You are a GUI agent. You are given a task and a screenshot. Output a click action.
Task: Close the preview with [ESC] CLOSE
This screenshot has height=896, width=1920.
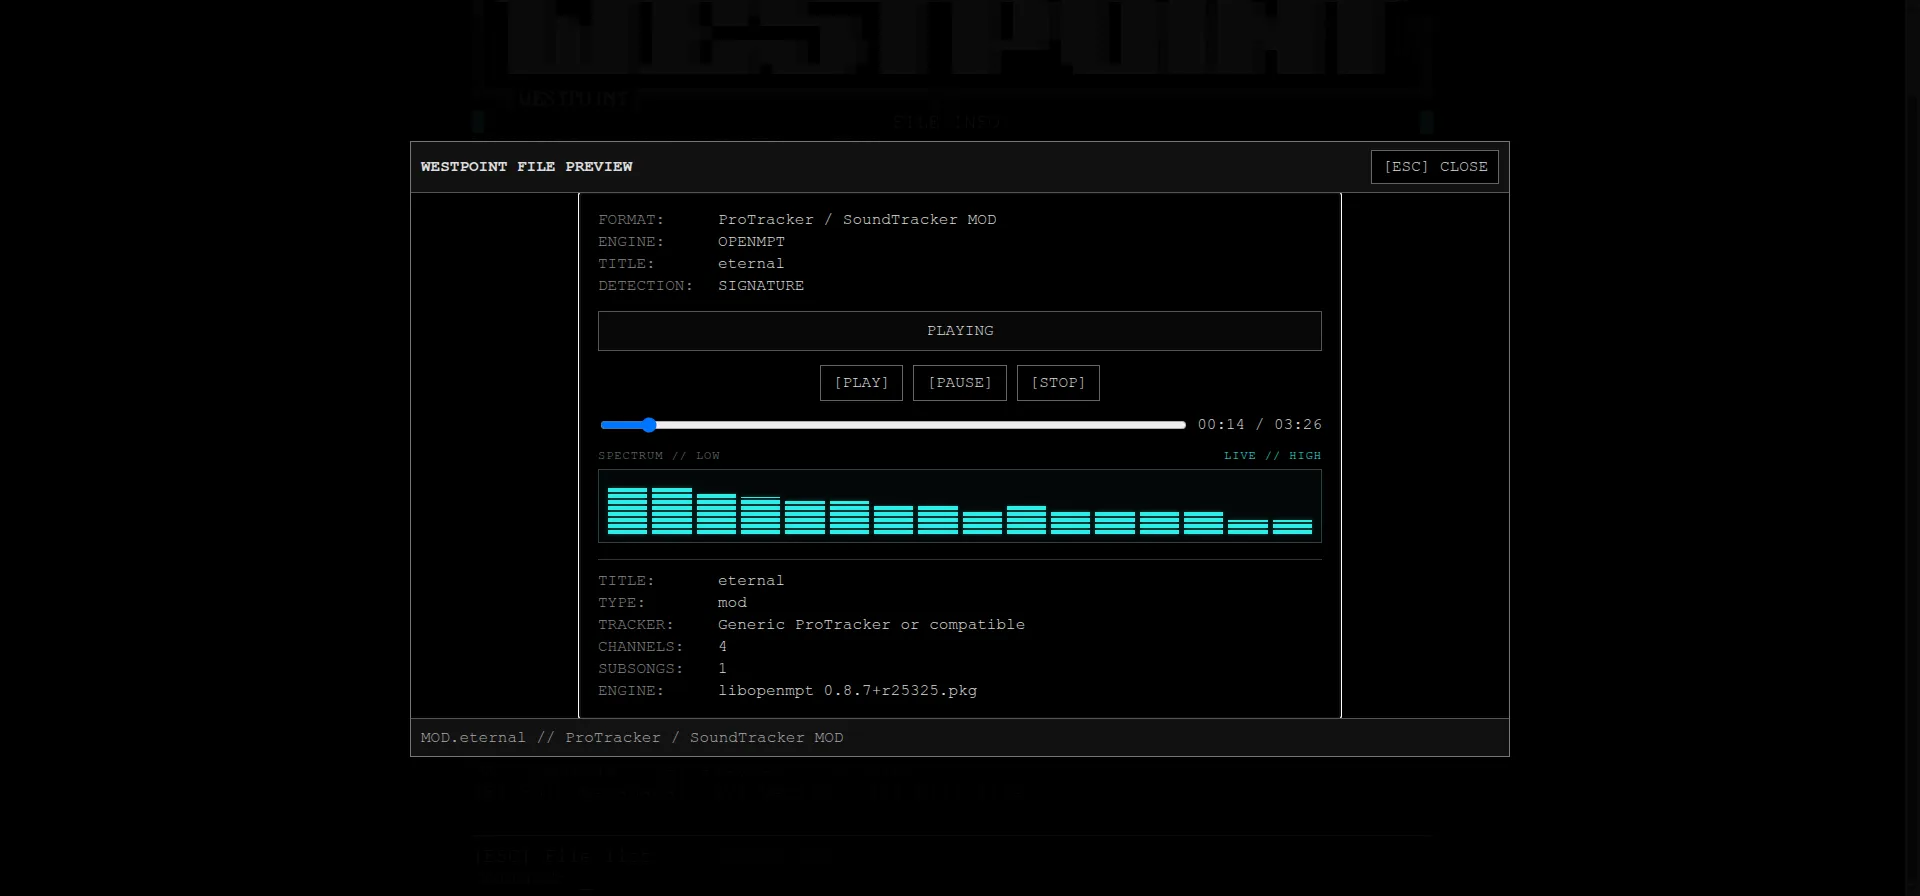(1435, 167)
